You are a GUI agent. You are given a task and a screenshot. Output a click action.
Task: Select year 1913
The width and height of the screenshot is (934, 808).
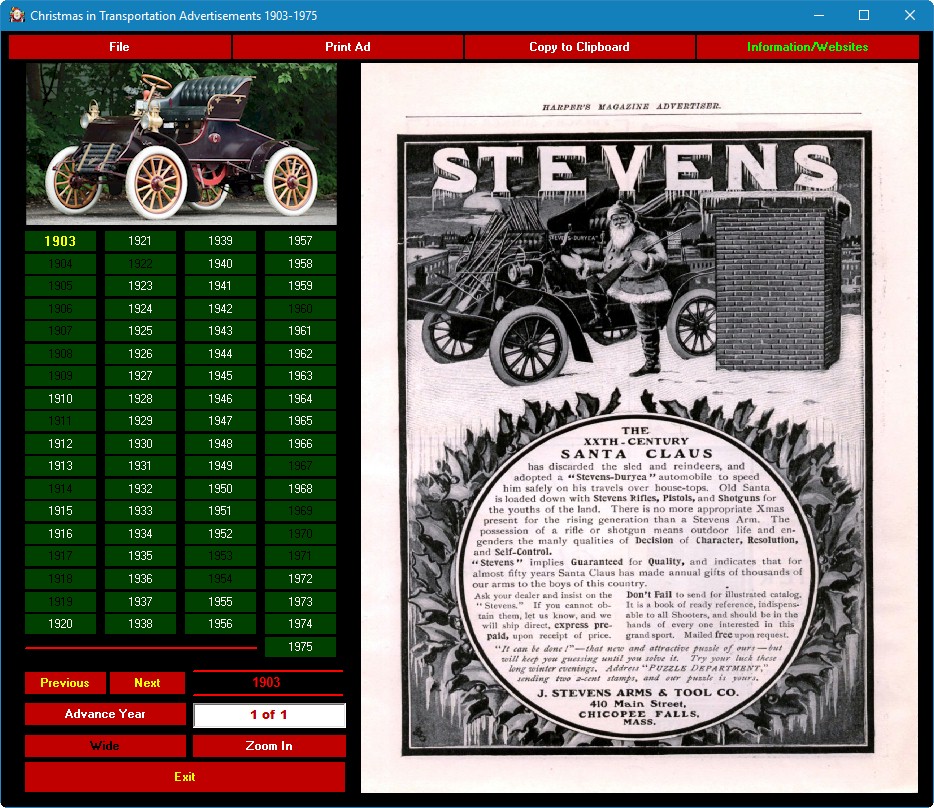click(60, 466)
